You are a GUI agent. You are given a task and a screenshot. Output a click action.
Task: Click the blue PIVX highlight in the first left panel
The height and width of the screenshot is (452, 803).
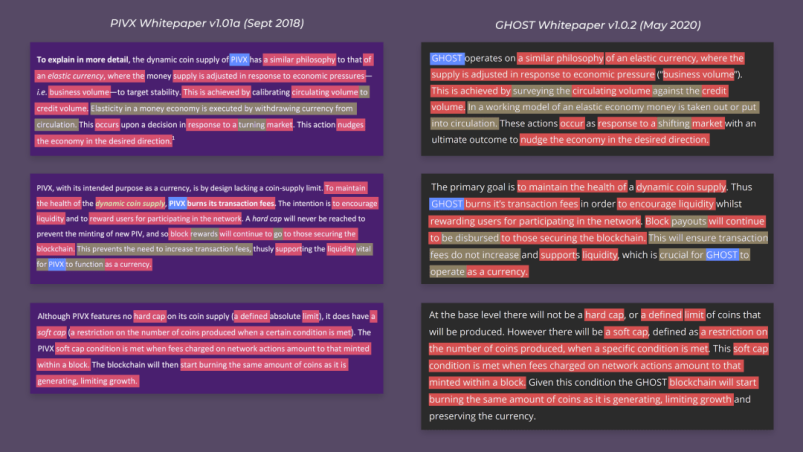[239, 59]
